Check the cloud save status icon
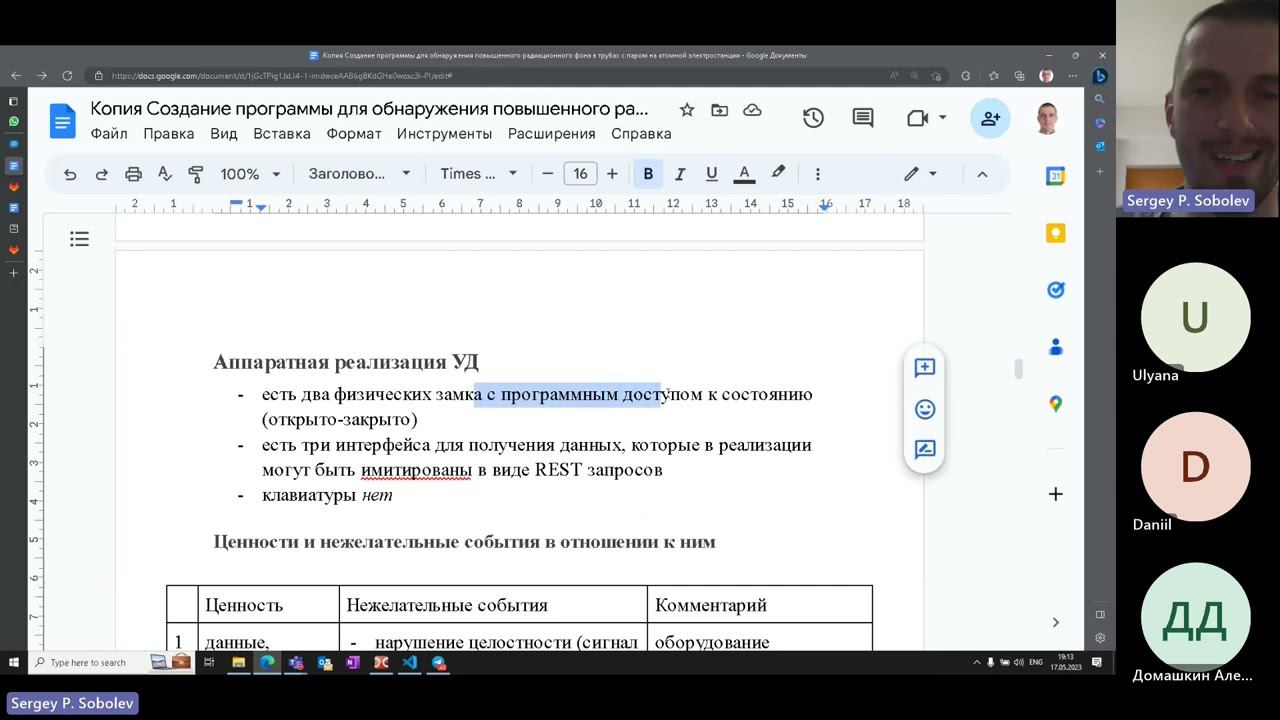The image size is (1280, 720). [x=752, y=110]
